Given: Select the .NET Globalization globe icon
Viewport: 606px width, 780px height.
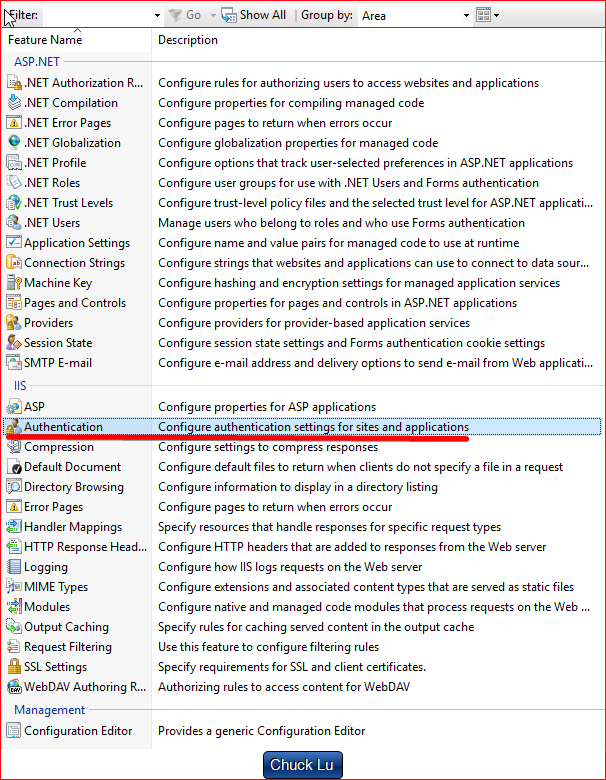Looking at the screenshot, I should click(14, 142).
